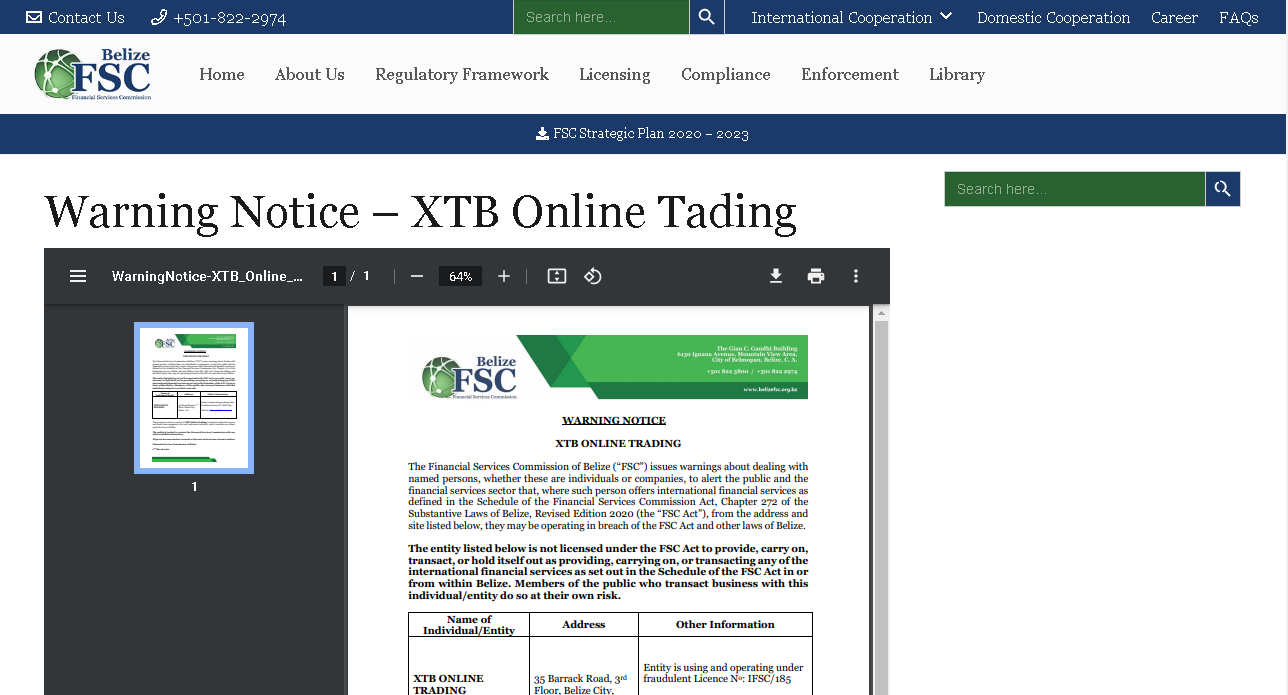Viewport: 1288px width, 695px height.
Task: Click XTB ONLINE TRADING heading in PDF
Action: click(x=618, y=443)
